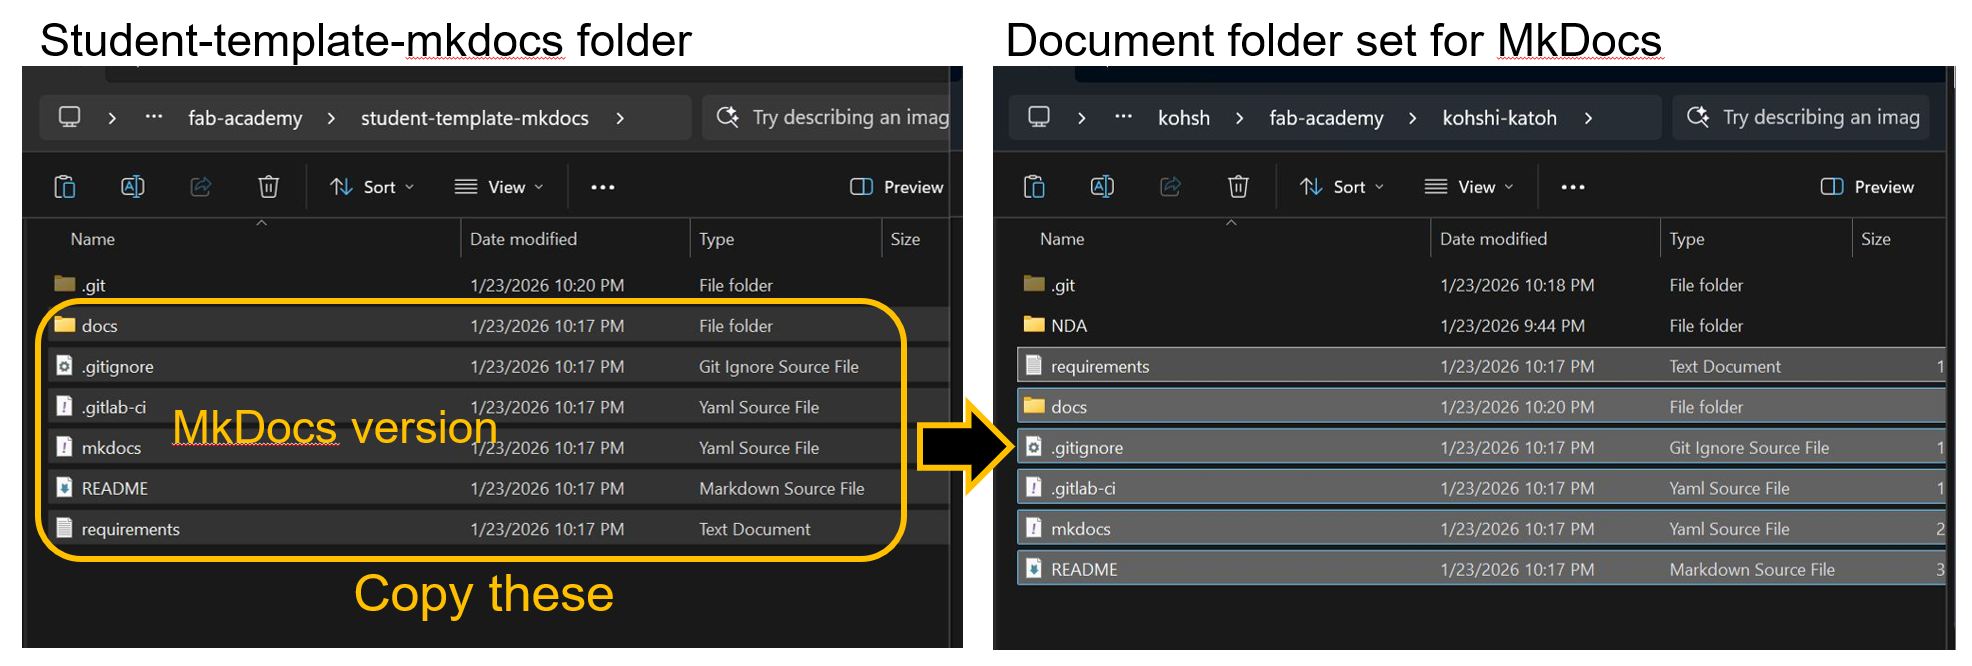Click README markdown file icon in left window

pyautogui.click(x=65, y=488)
